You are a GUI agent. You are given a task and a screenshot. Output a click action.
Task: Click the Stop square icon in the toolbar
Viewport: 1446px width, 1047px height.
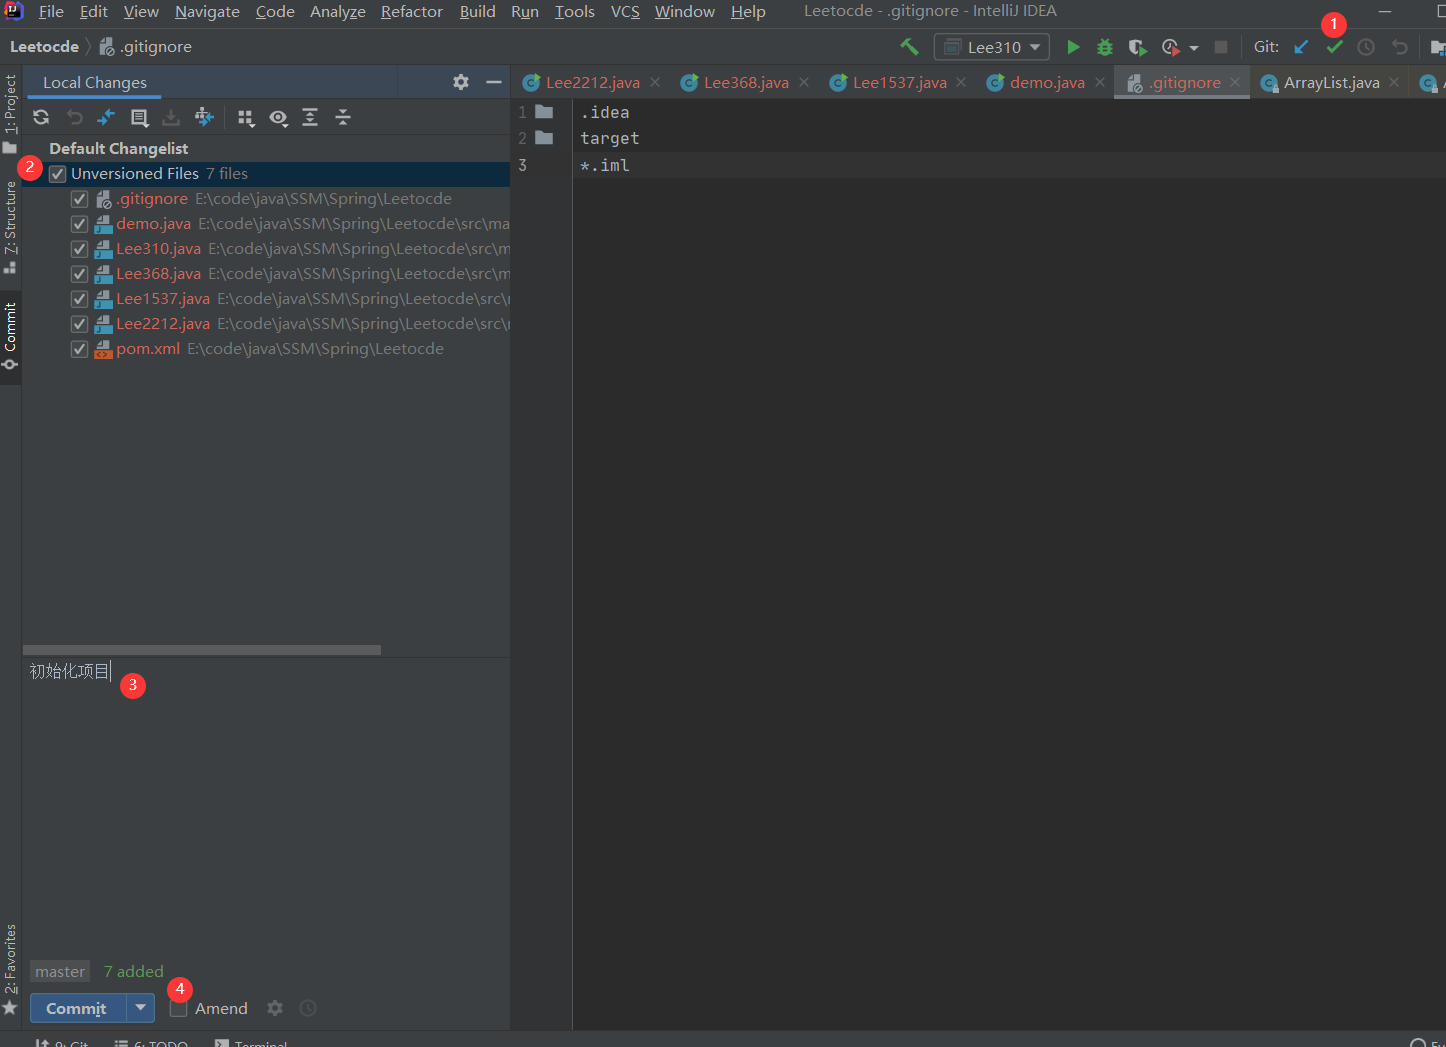[1221, 47]
